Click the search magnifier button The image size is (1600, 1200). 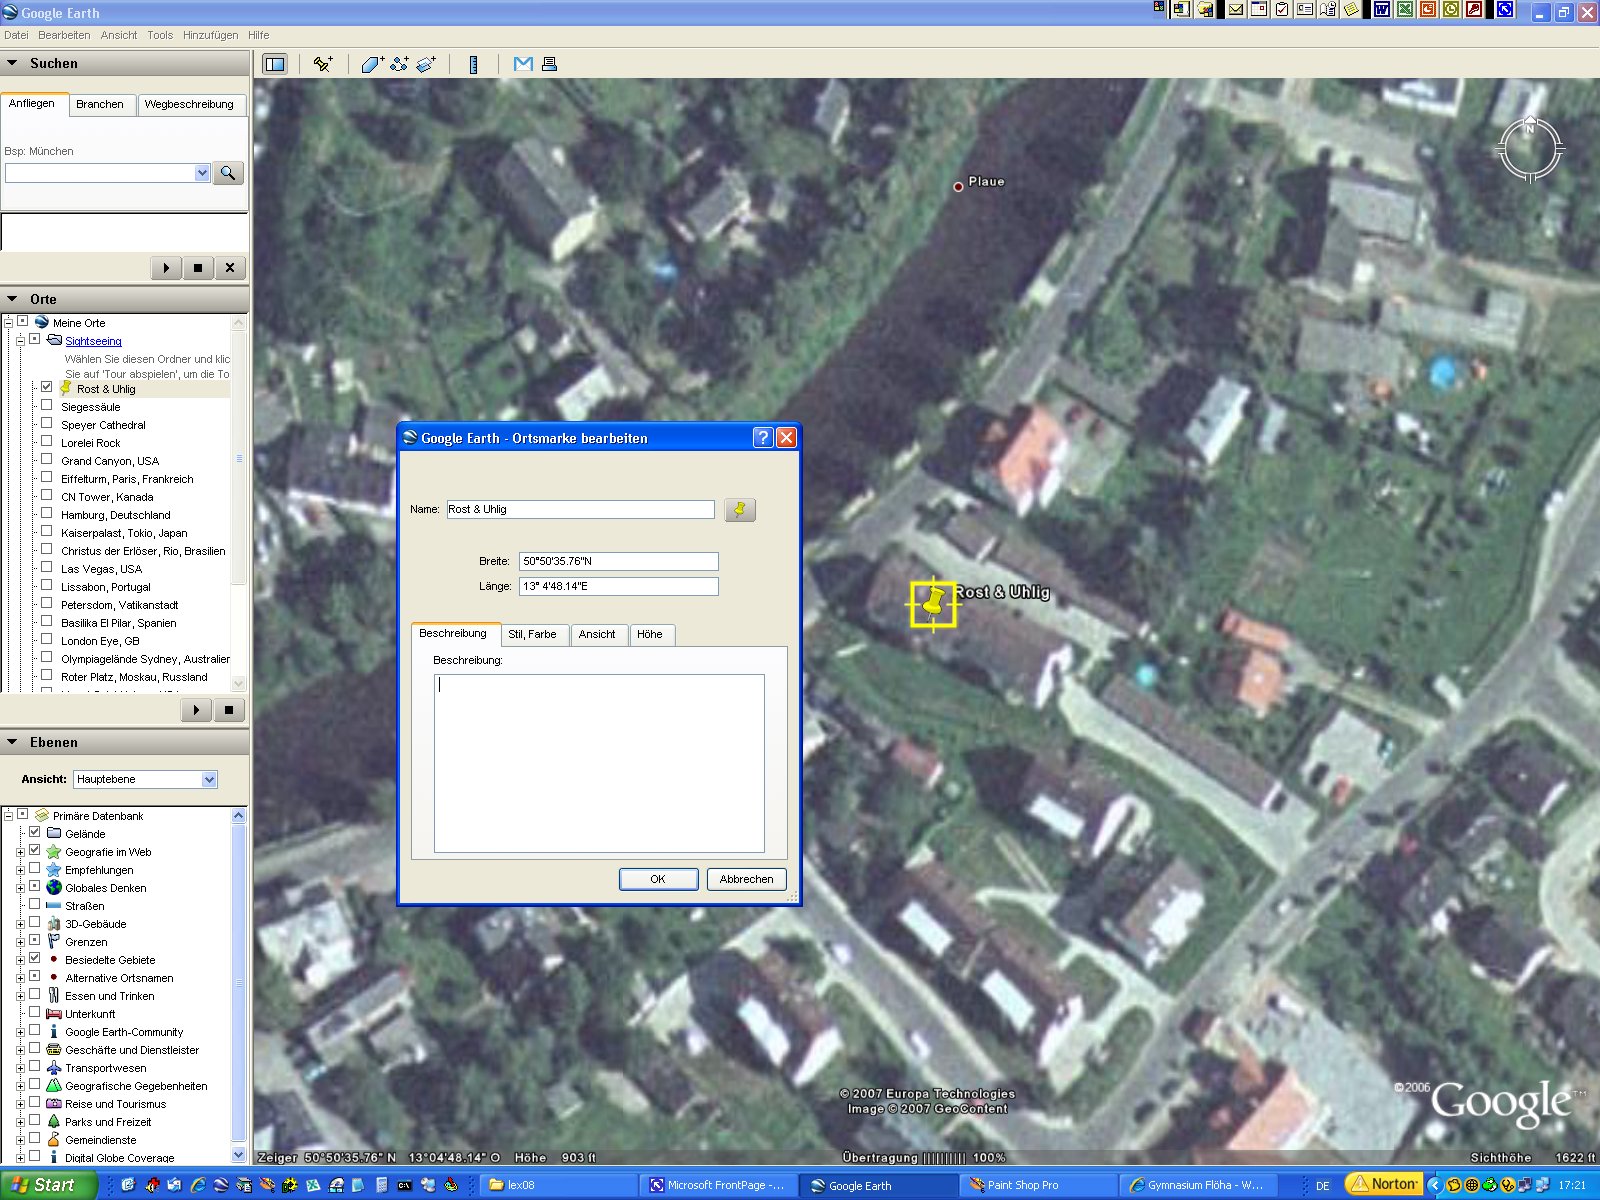click(x=228, y=173)
